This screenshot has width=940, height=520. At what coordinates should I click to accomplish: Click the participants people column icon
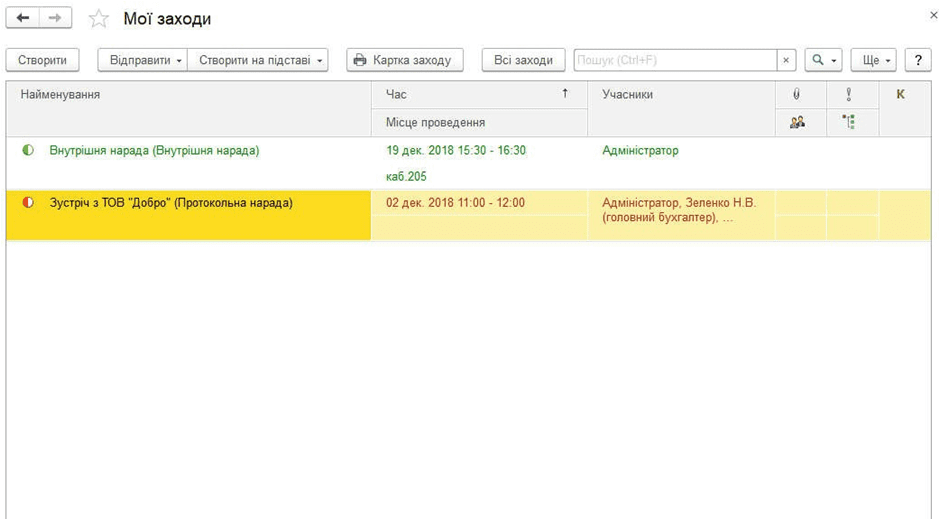point(797,122)
